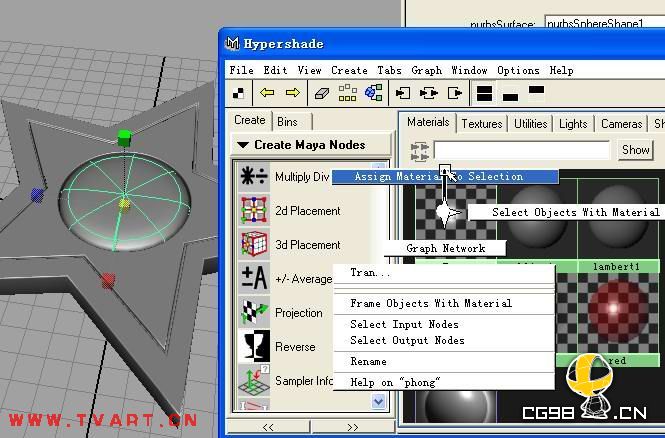The image size is (665, 438).
Task: Open the Edit menu
Action: 275,70
